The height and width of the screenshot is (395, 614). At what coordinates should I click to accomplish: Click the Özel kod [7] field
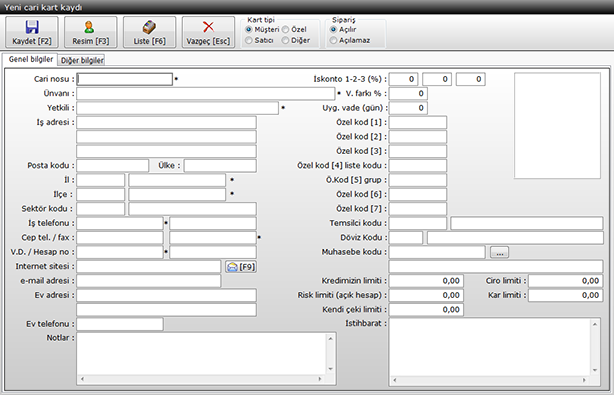[x=418, y=209]
